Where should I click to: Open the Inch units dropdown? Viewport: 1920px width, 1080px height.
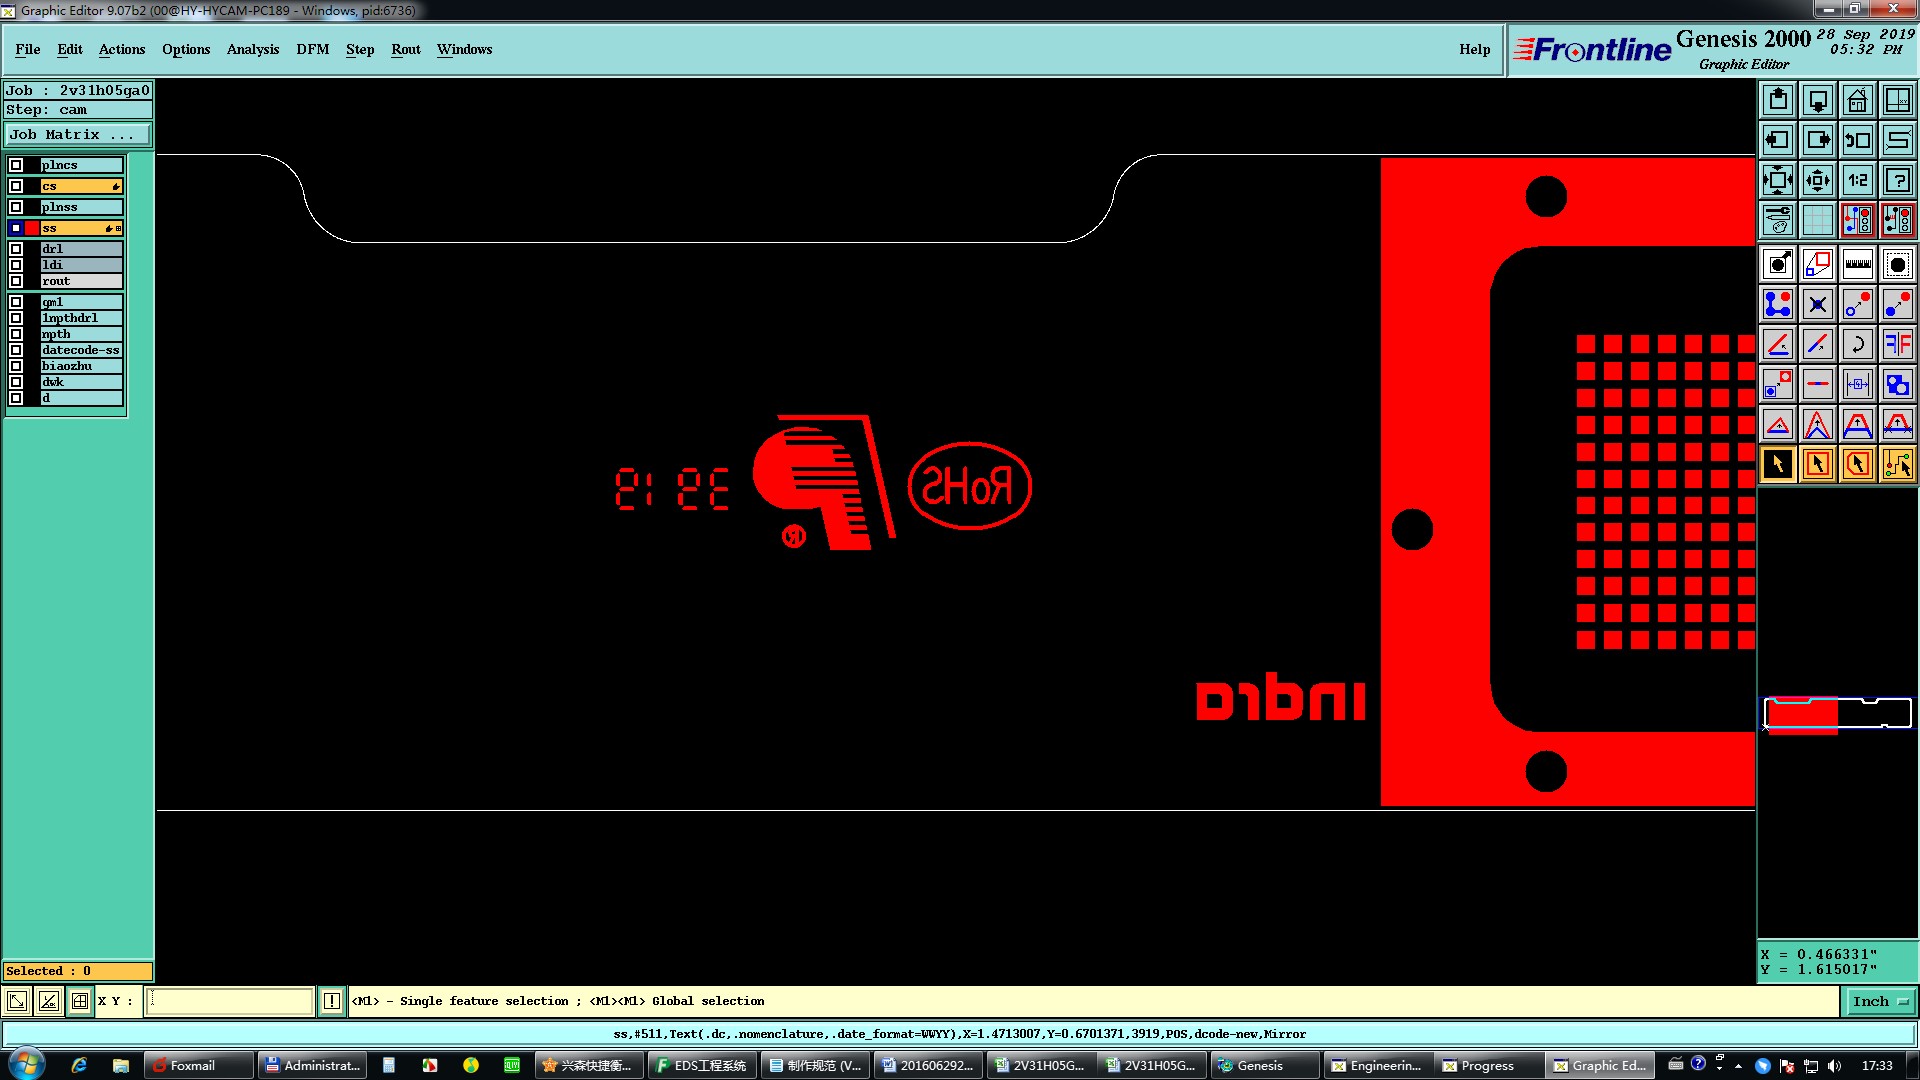[x=1879, y=1001]
